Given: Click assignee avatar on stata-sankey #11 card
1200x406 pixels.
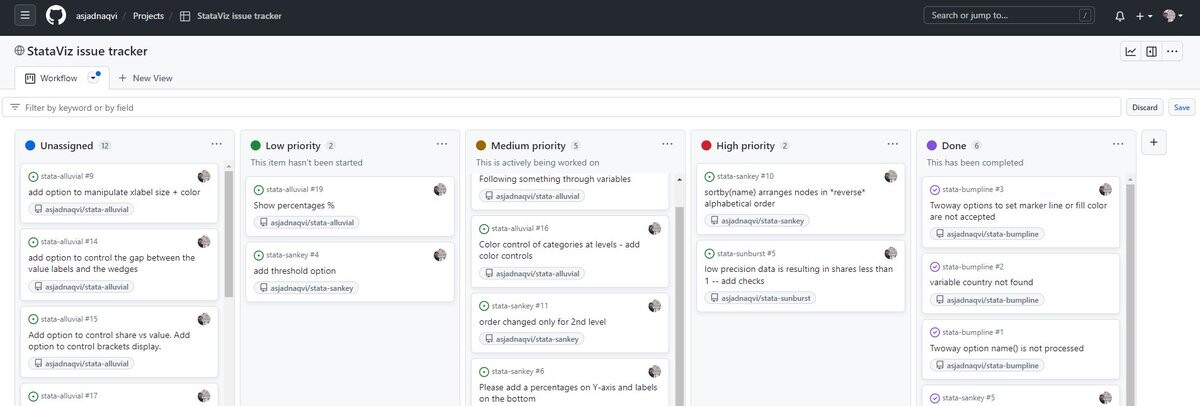Looking at the screenshot, I should (x=655, y=306).
